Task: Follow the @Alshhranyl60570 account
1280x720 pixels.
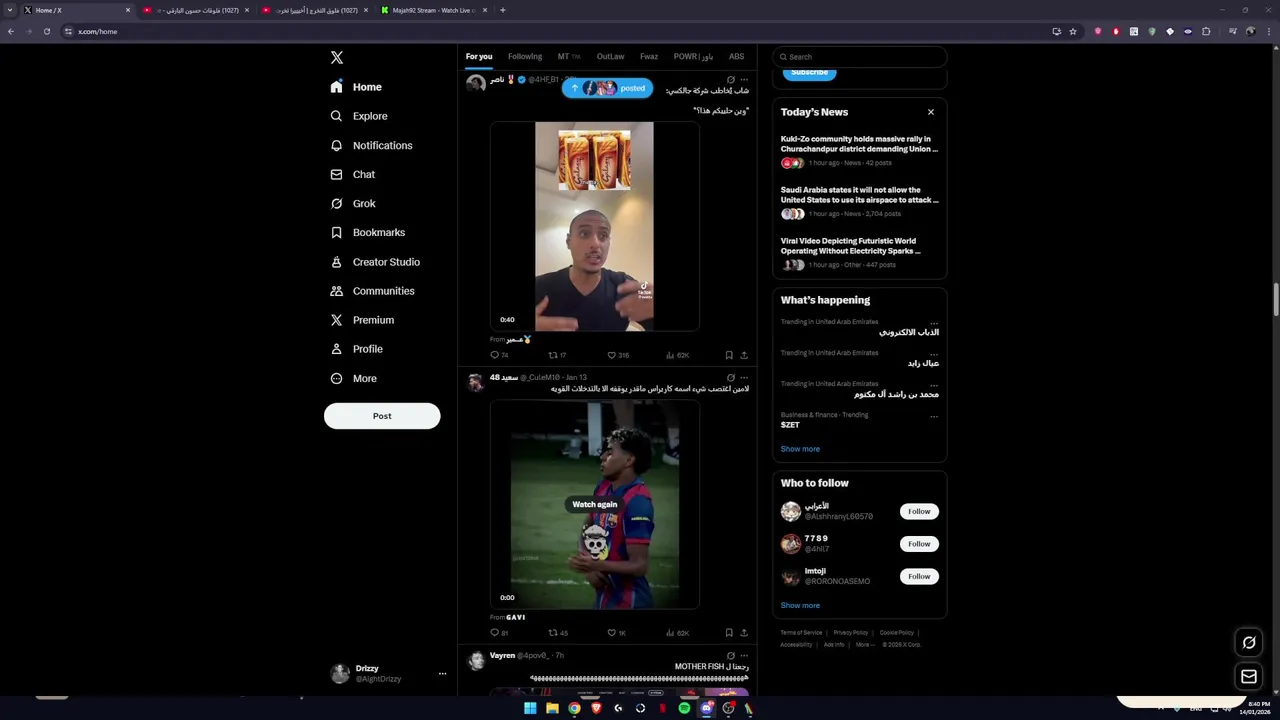Action: pos(919,512)
